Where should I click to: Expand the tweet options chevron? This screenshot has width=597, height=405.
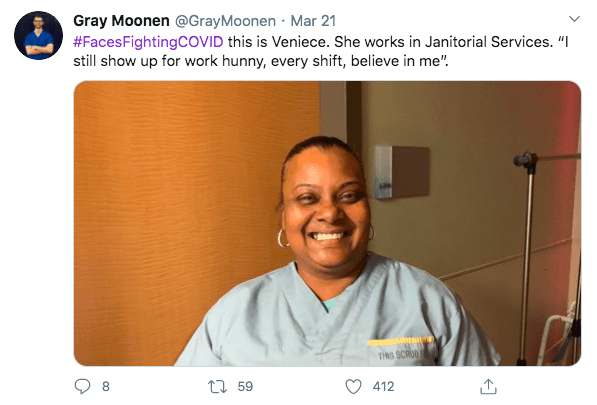click(x=574, y=19)
